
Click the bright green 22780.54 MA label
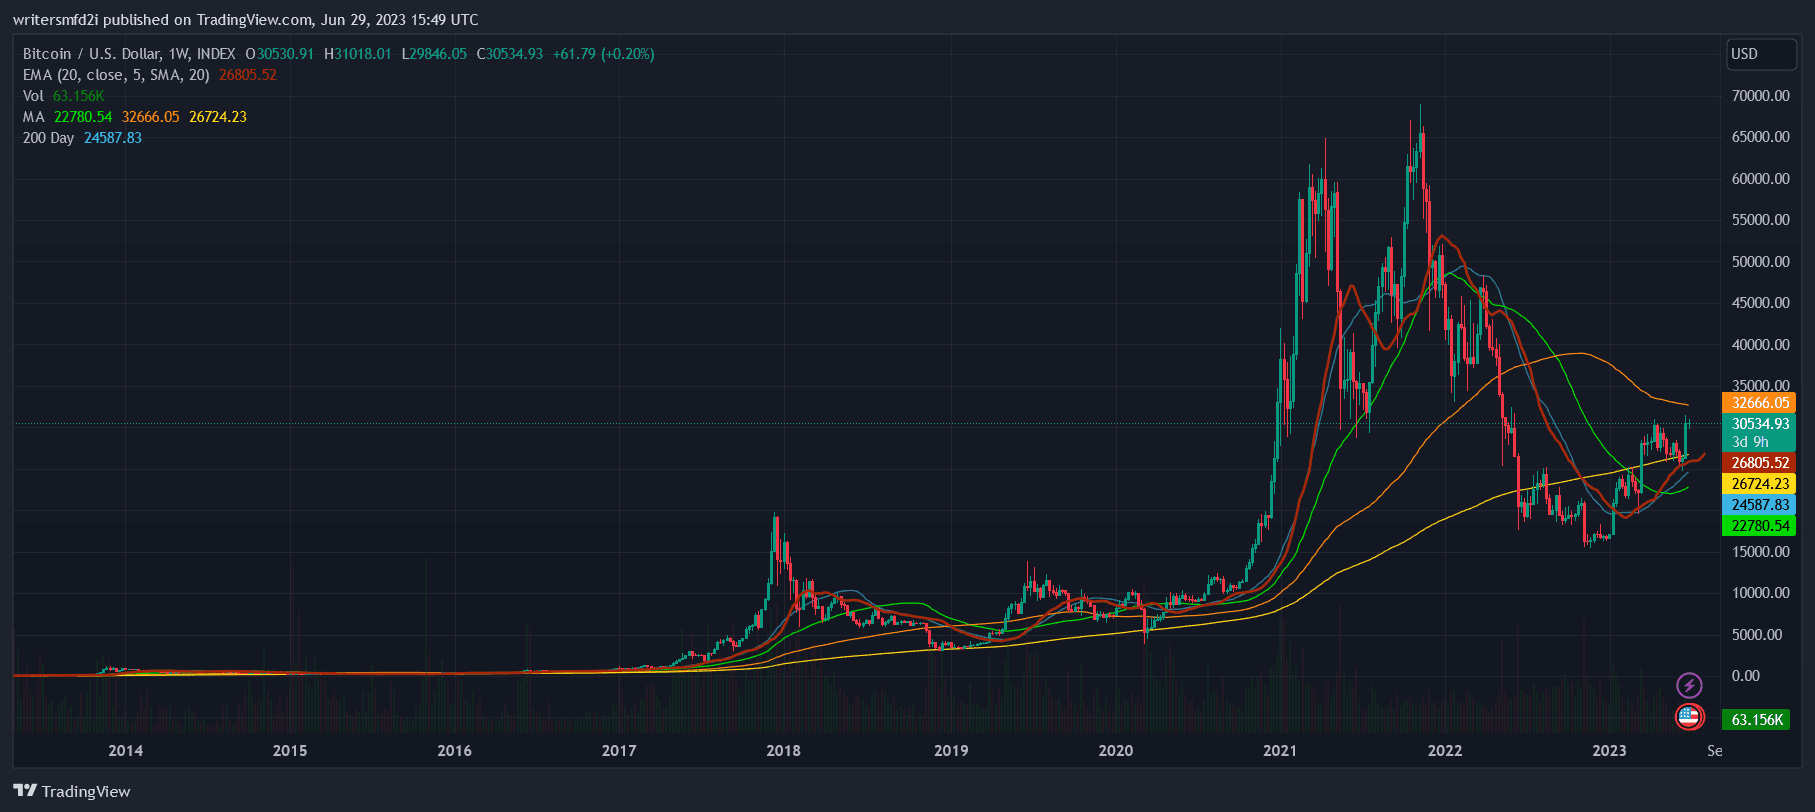point(1759,526)
